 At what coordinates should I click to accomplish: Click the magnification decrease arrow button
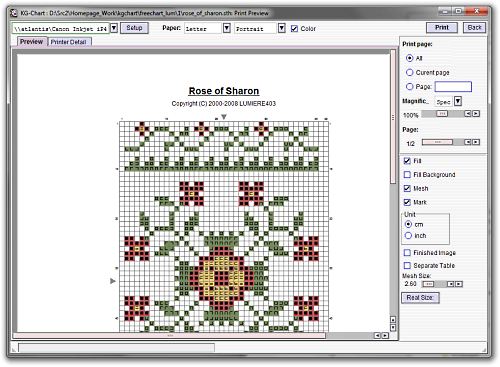468,114
